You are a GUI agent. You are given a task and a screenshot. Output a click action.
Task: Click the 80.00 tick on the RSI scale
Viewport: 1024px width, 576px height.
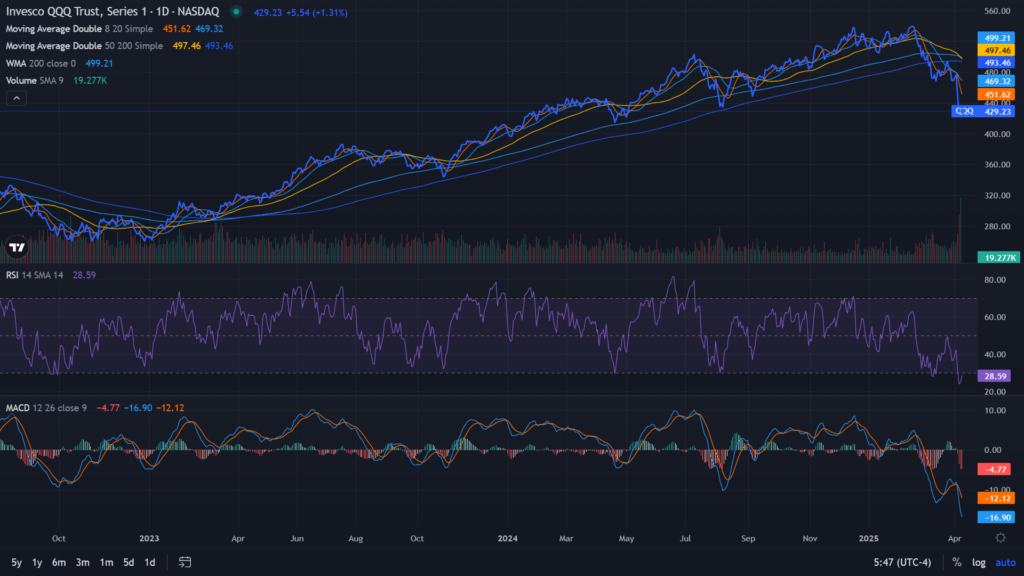pyautogui.click(x=995, y=280)
